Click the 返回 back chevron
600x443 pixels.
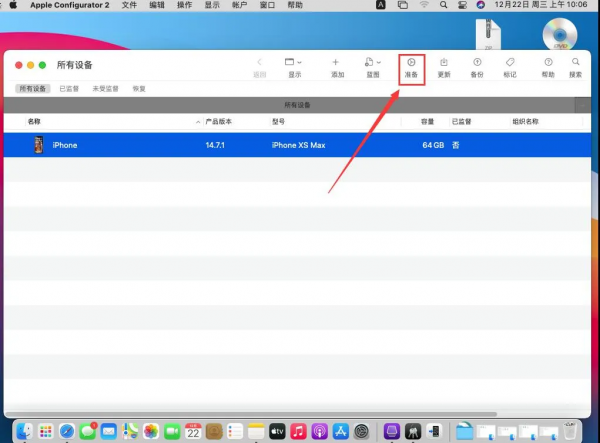point(259,62)
